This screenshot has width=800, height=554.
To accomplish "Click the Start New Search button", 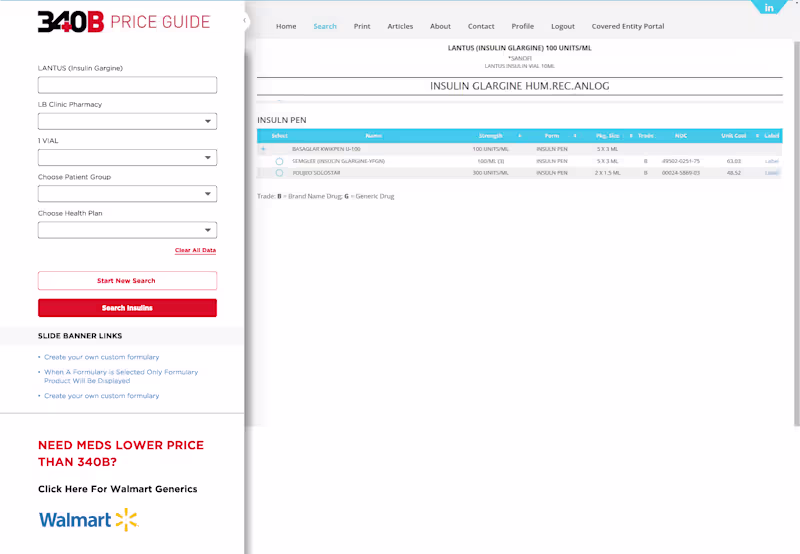I will (x=127, y=281).
